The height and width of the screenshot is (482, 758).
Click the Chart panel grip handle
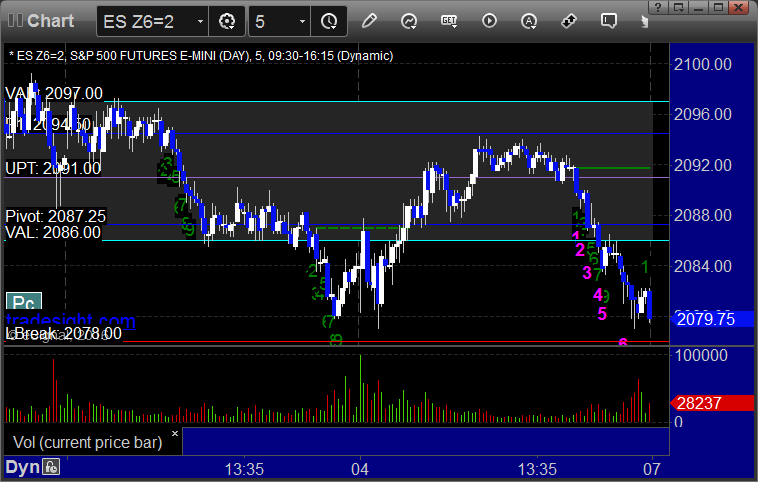point(15,20)
